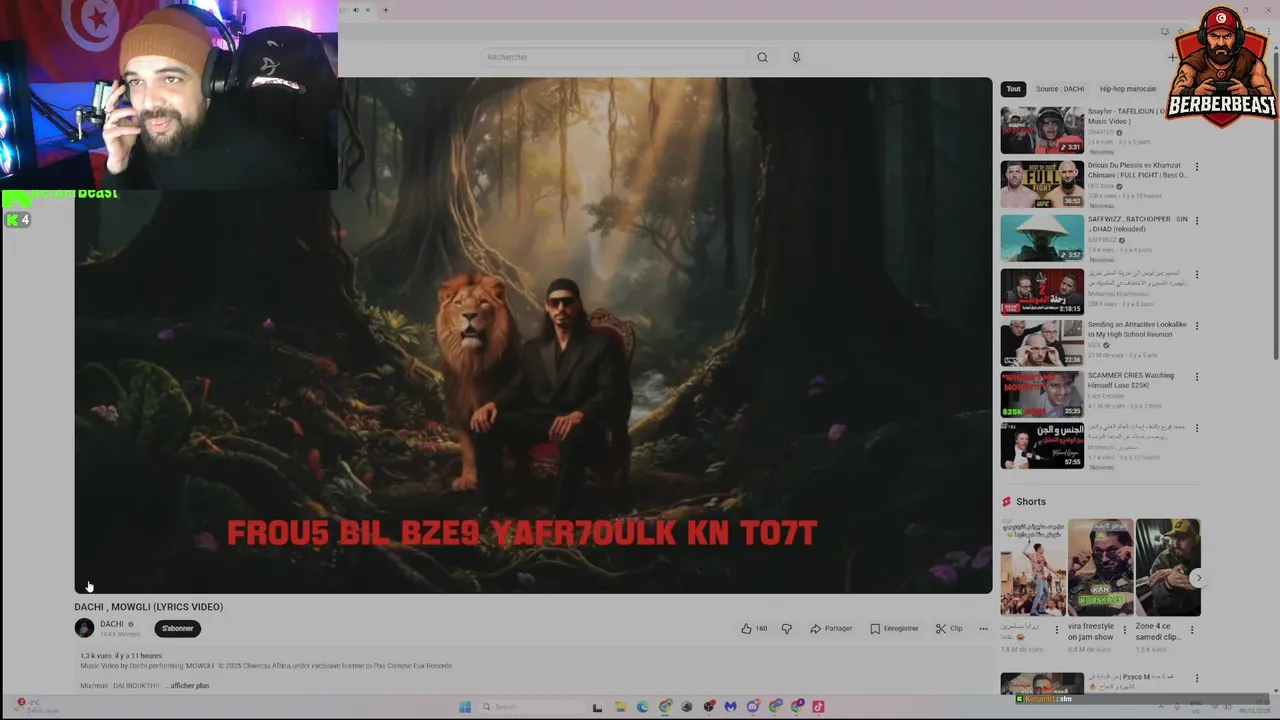
Task: Open TikTok app in taskbar
Action: pyautogui.click(x=818, y=706)
